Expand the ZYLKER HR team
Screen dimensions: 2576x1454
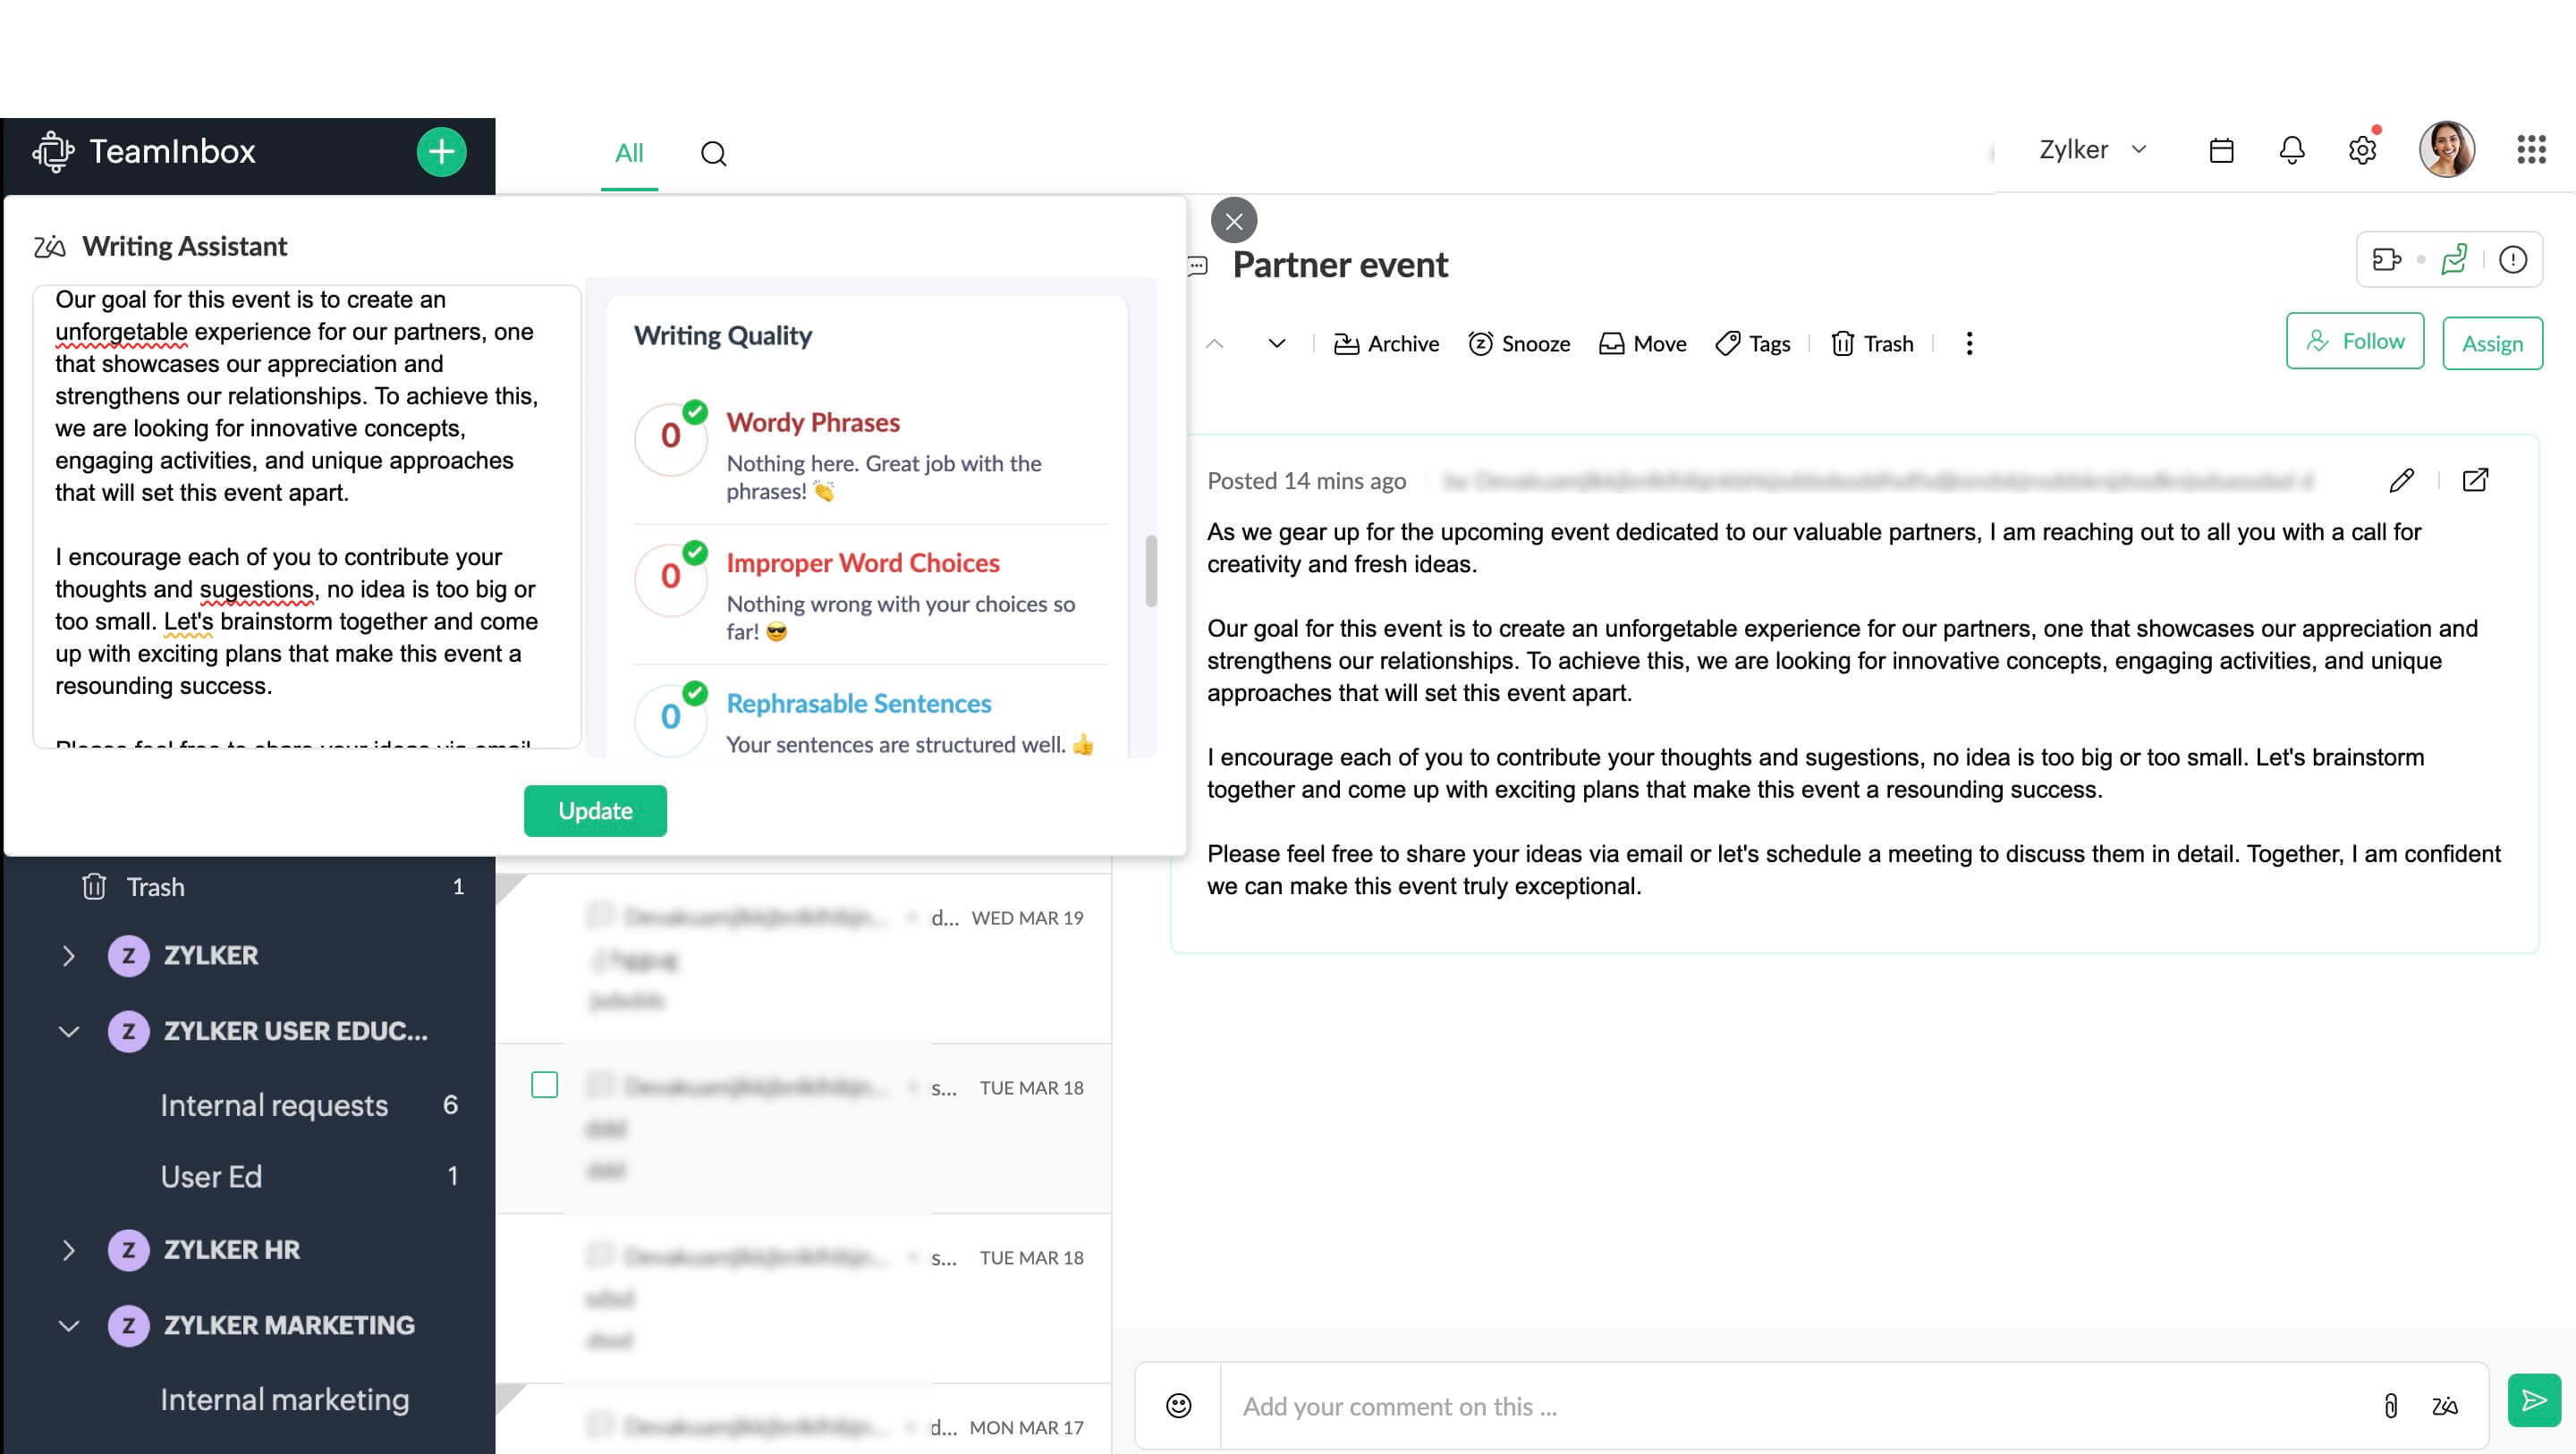click(x=68, y=1250)
